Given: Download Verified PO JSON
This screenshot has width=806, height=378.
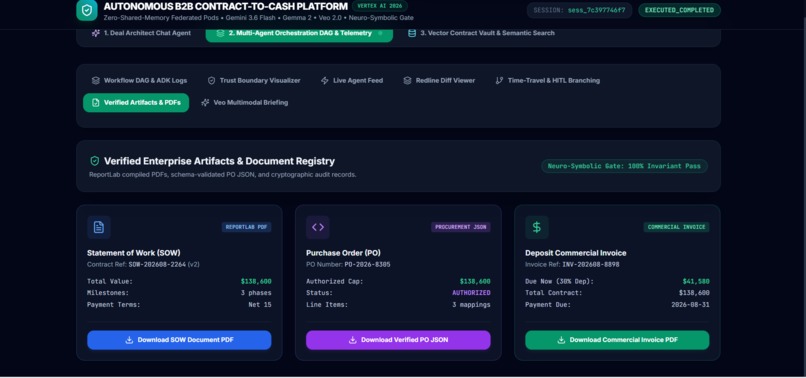Looking at the screenshot, I should (x=398, y=340).
